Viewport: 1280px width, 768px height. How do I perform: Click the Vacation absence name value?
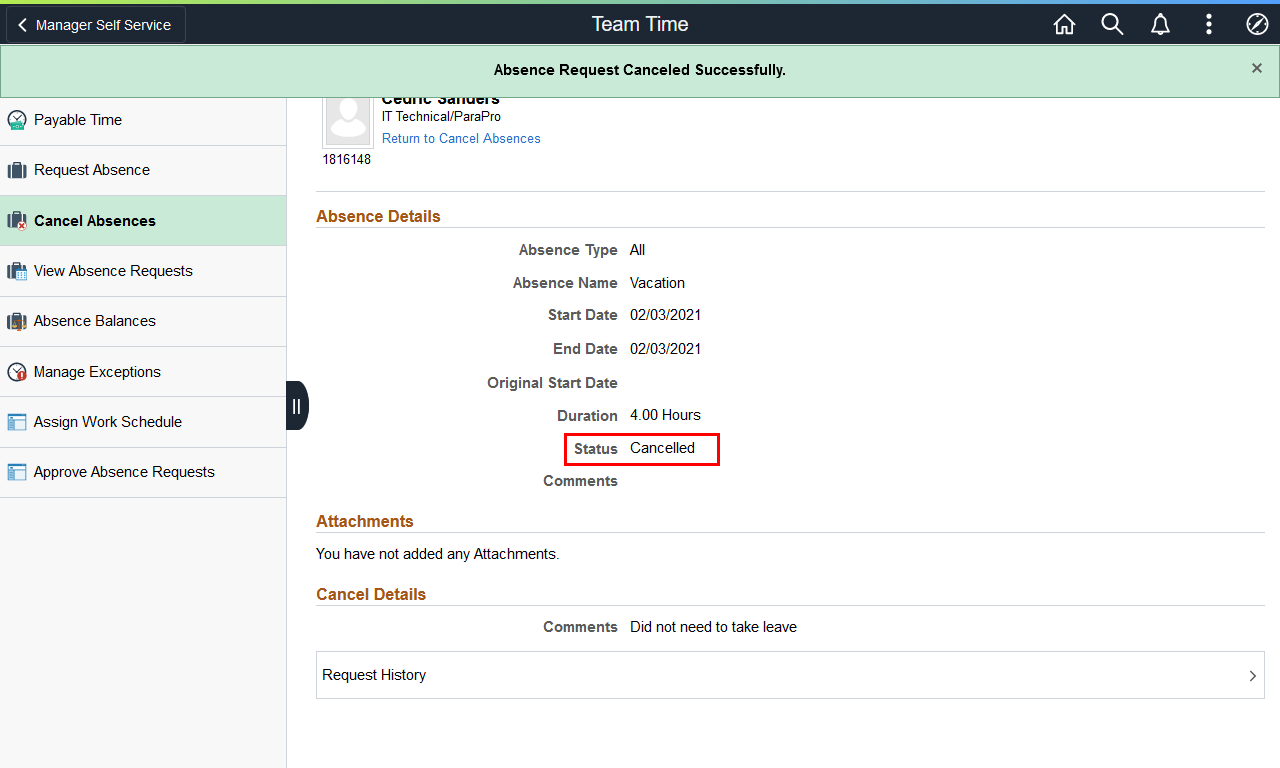pos(657,283)
